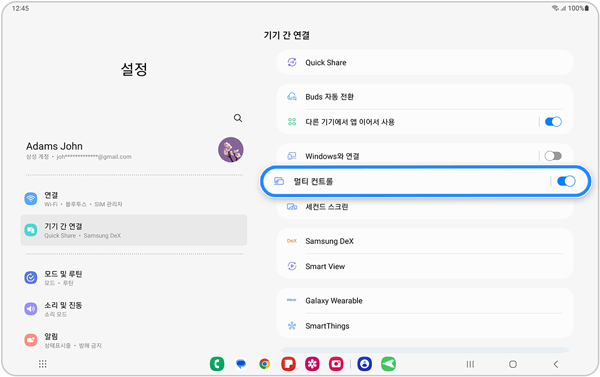
Task: Launch the pink flower Gallery app
Action: point(312,364)
